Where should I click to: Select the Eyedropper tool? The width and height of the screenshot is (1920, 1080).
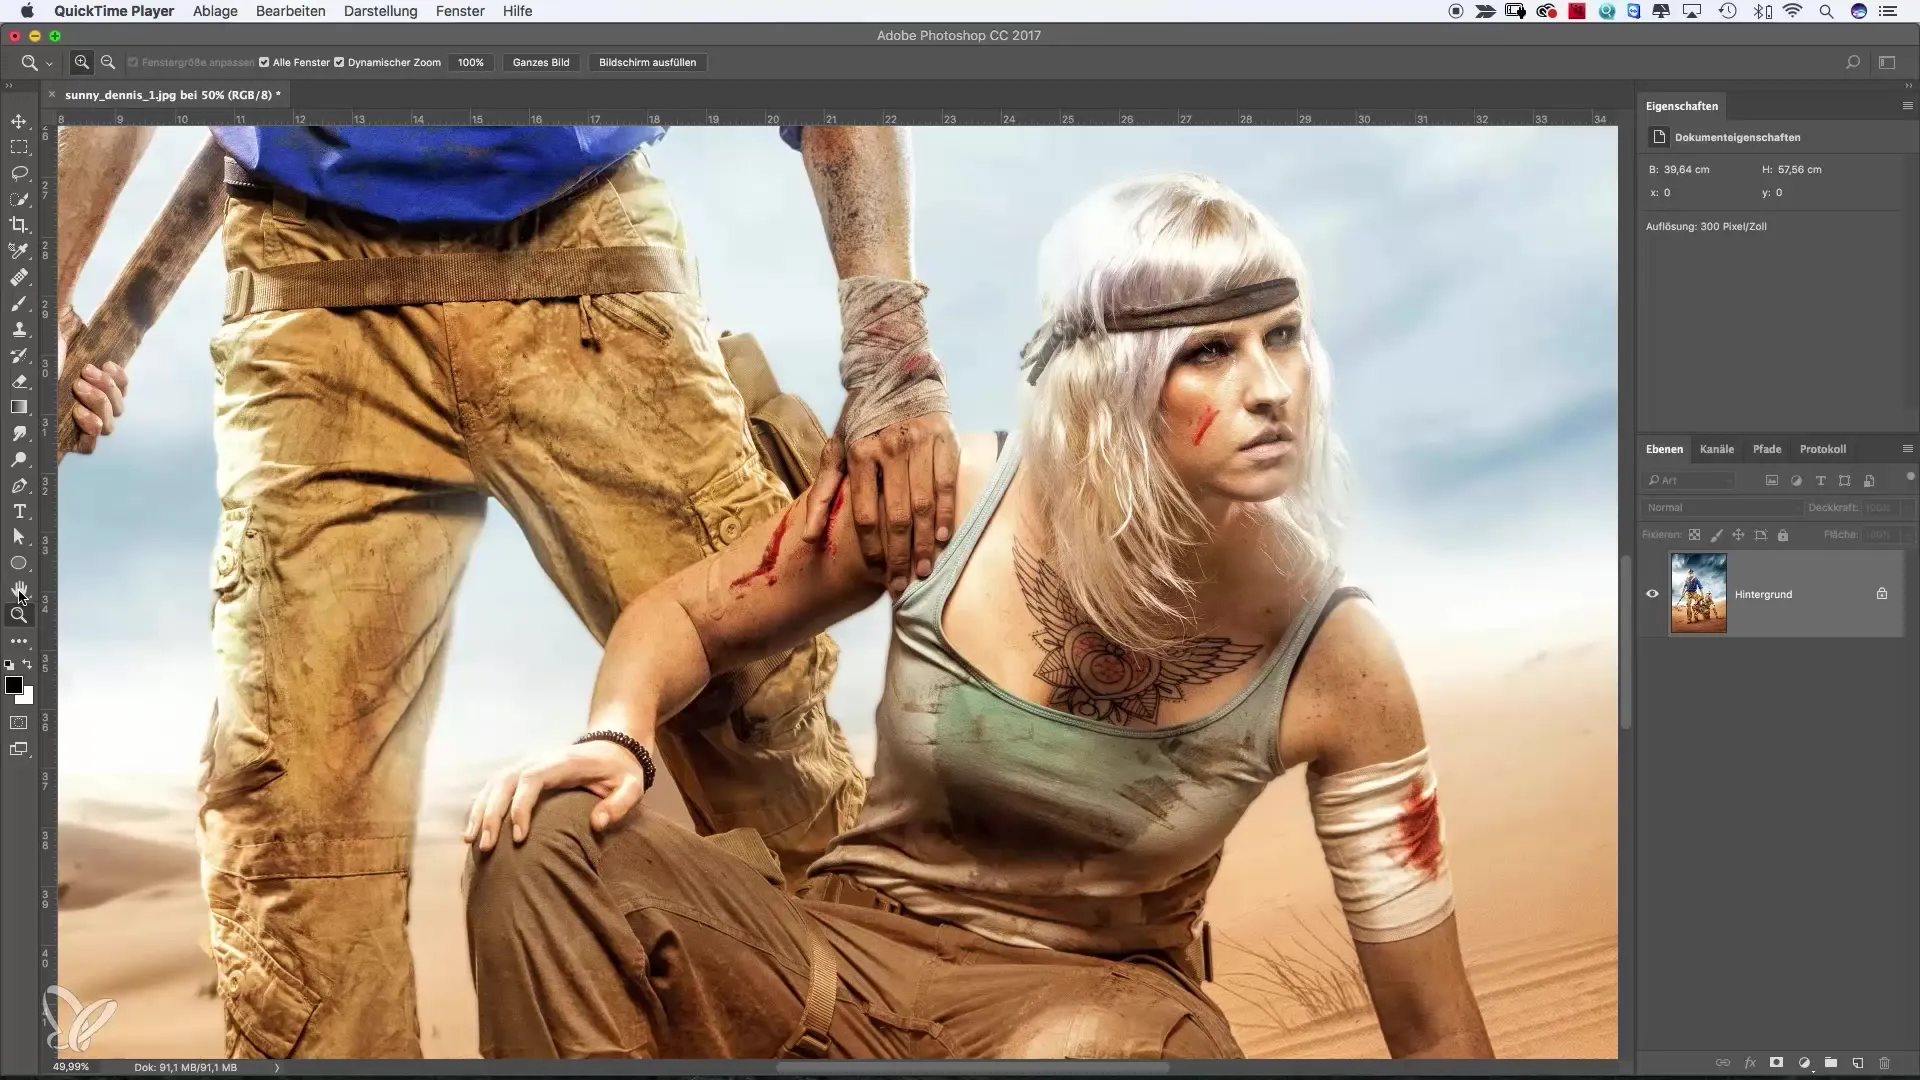[x=19, y=251]
